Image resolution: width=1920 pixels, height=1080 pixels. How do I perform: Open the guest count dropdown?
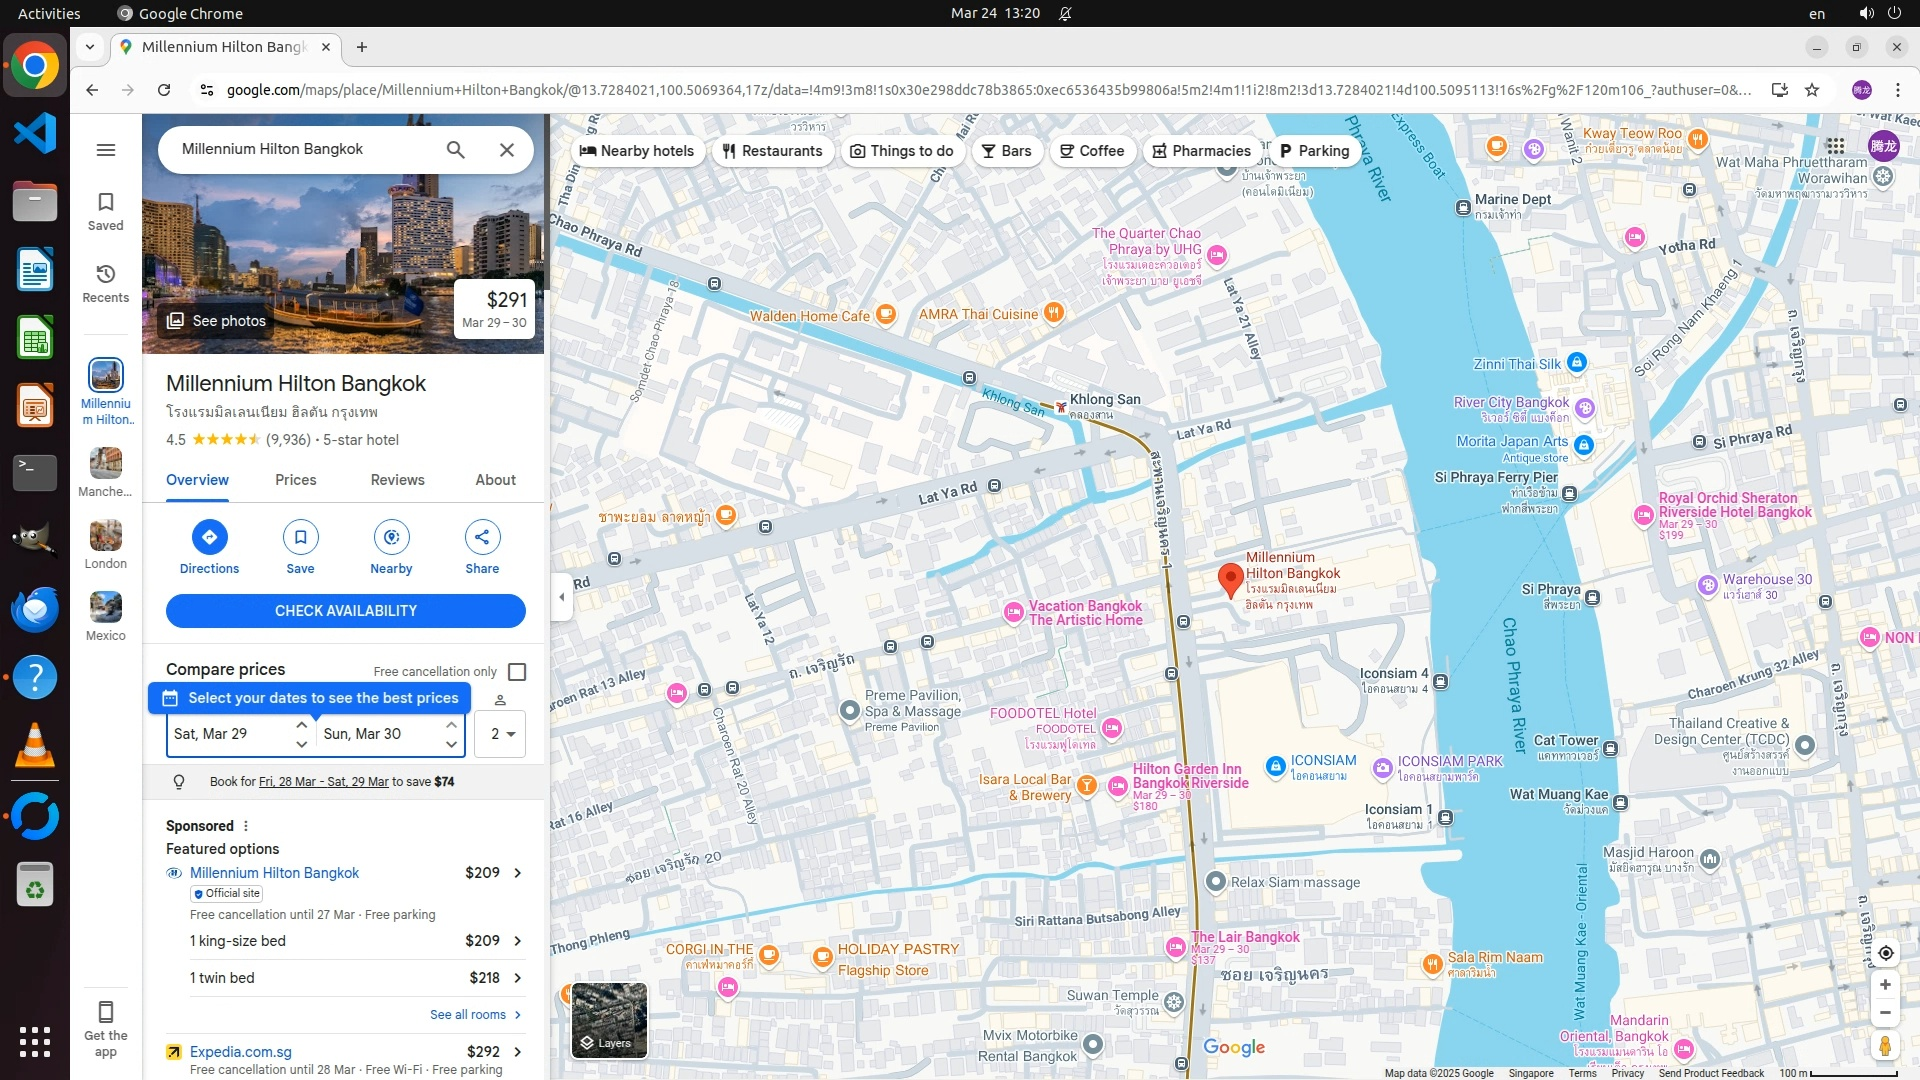(501, 734)
